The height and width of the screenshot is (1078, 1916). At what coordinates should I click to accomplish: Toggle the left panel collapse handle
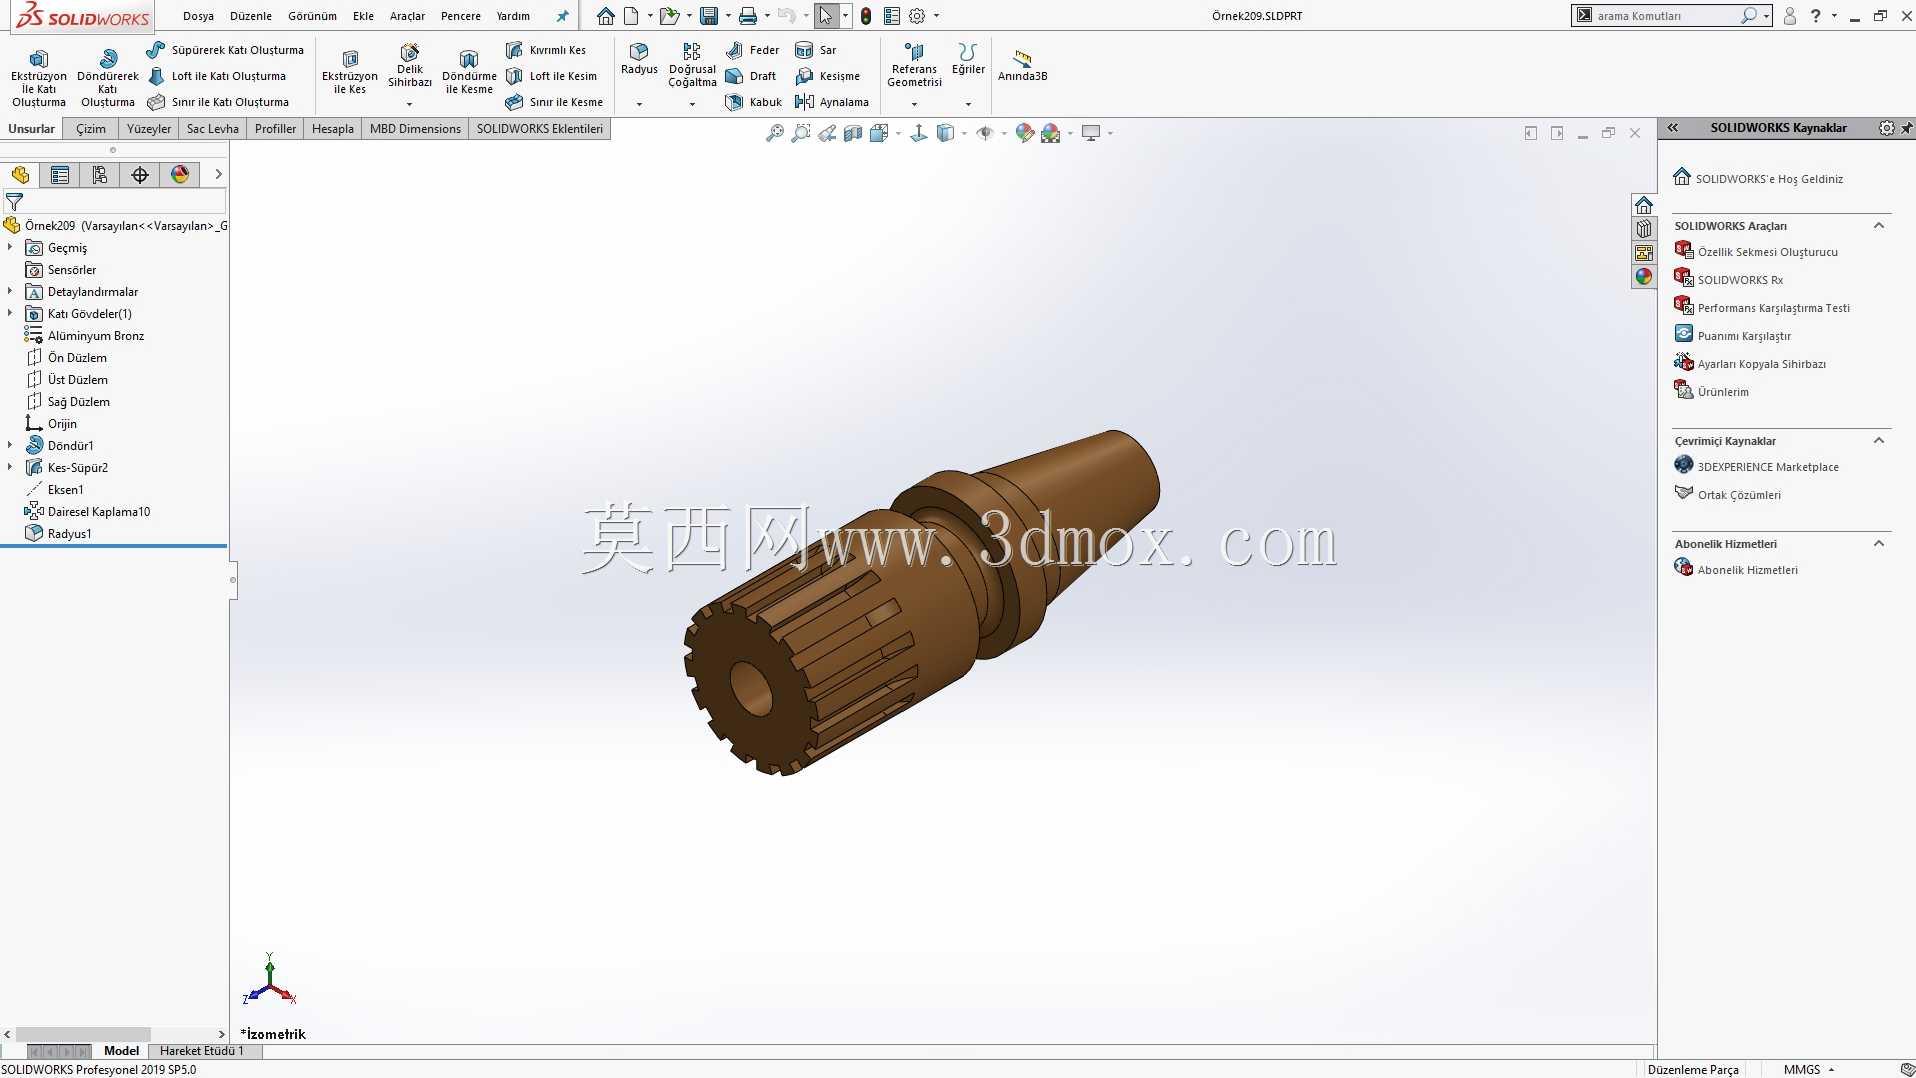click(x=233, y=580)
